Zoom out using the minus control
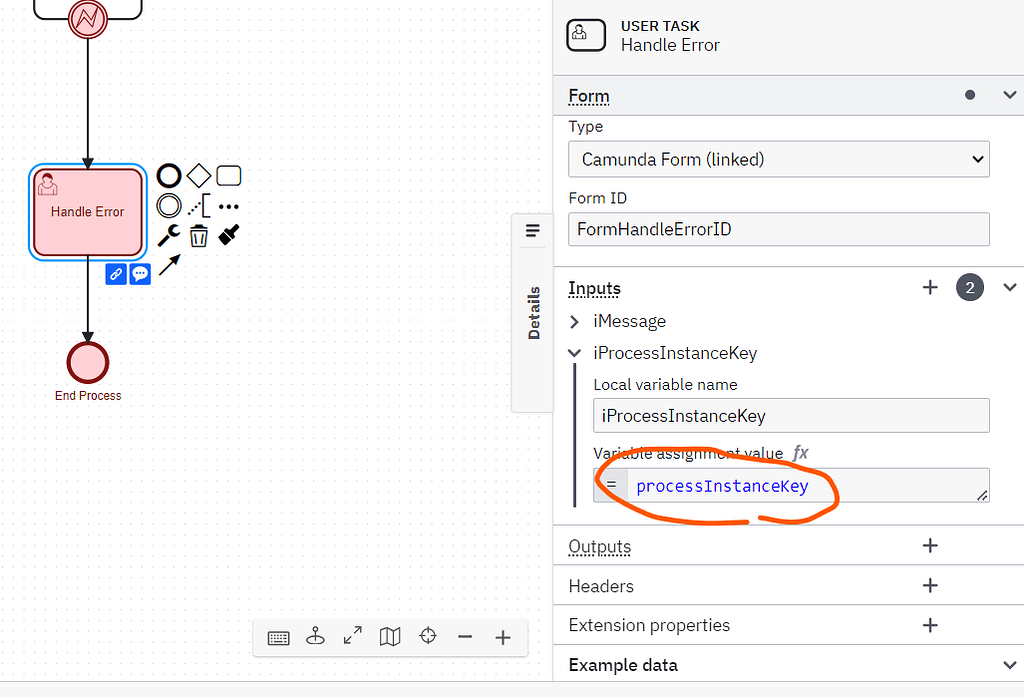 pos(465,637)
